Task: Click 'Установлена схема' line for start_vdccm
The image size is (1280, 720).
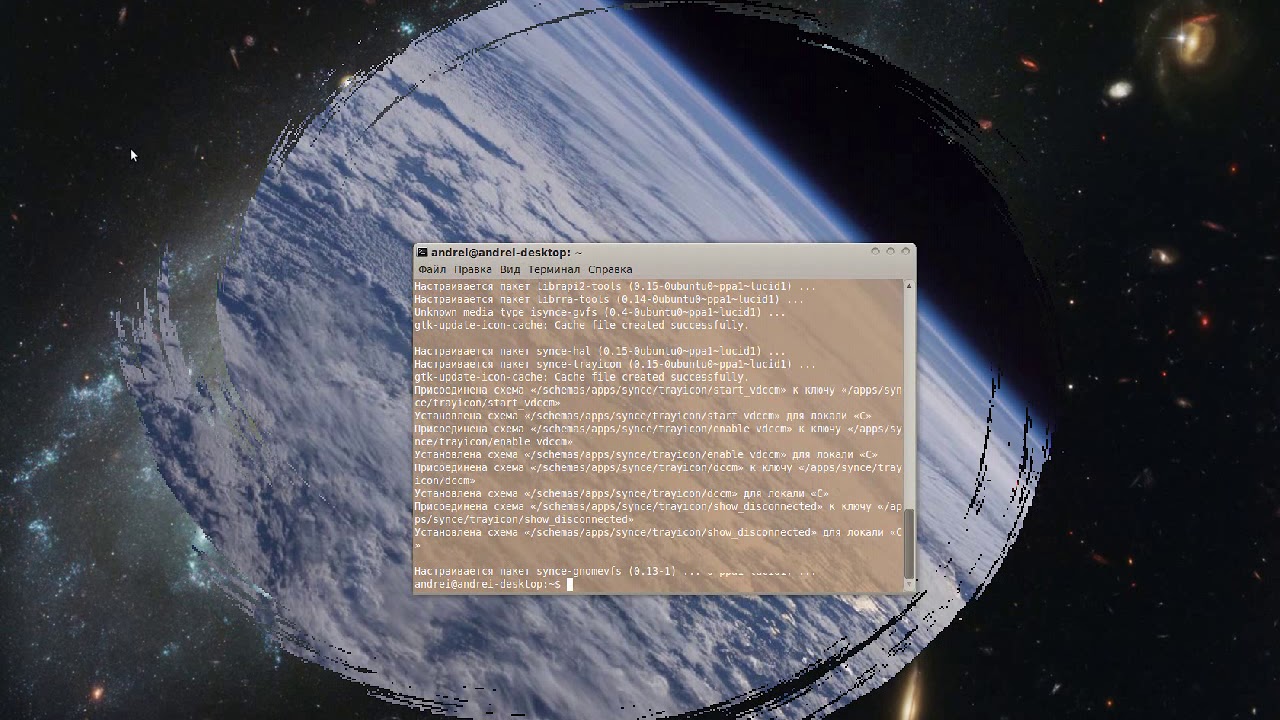Action: click(x=643, y=416)
